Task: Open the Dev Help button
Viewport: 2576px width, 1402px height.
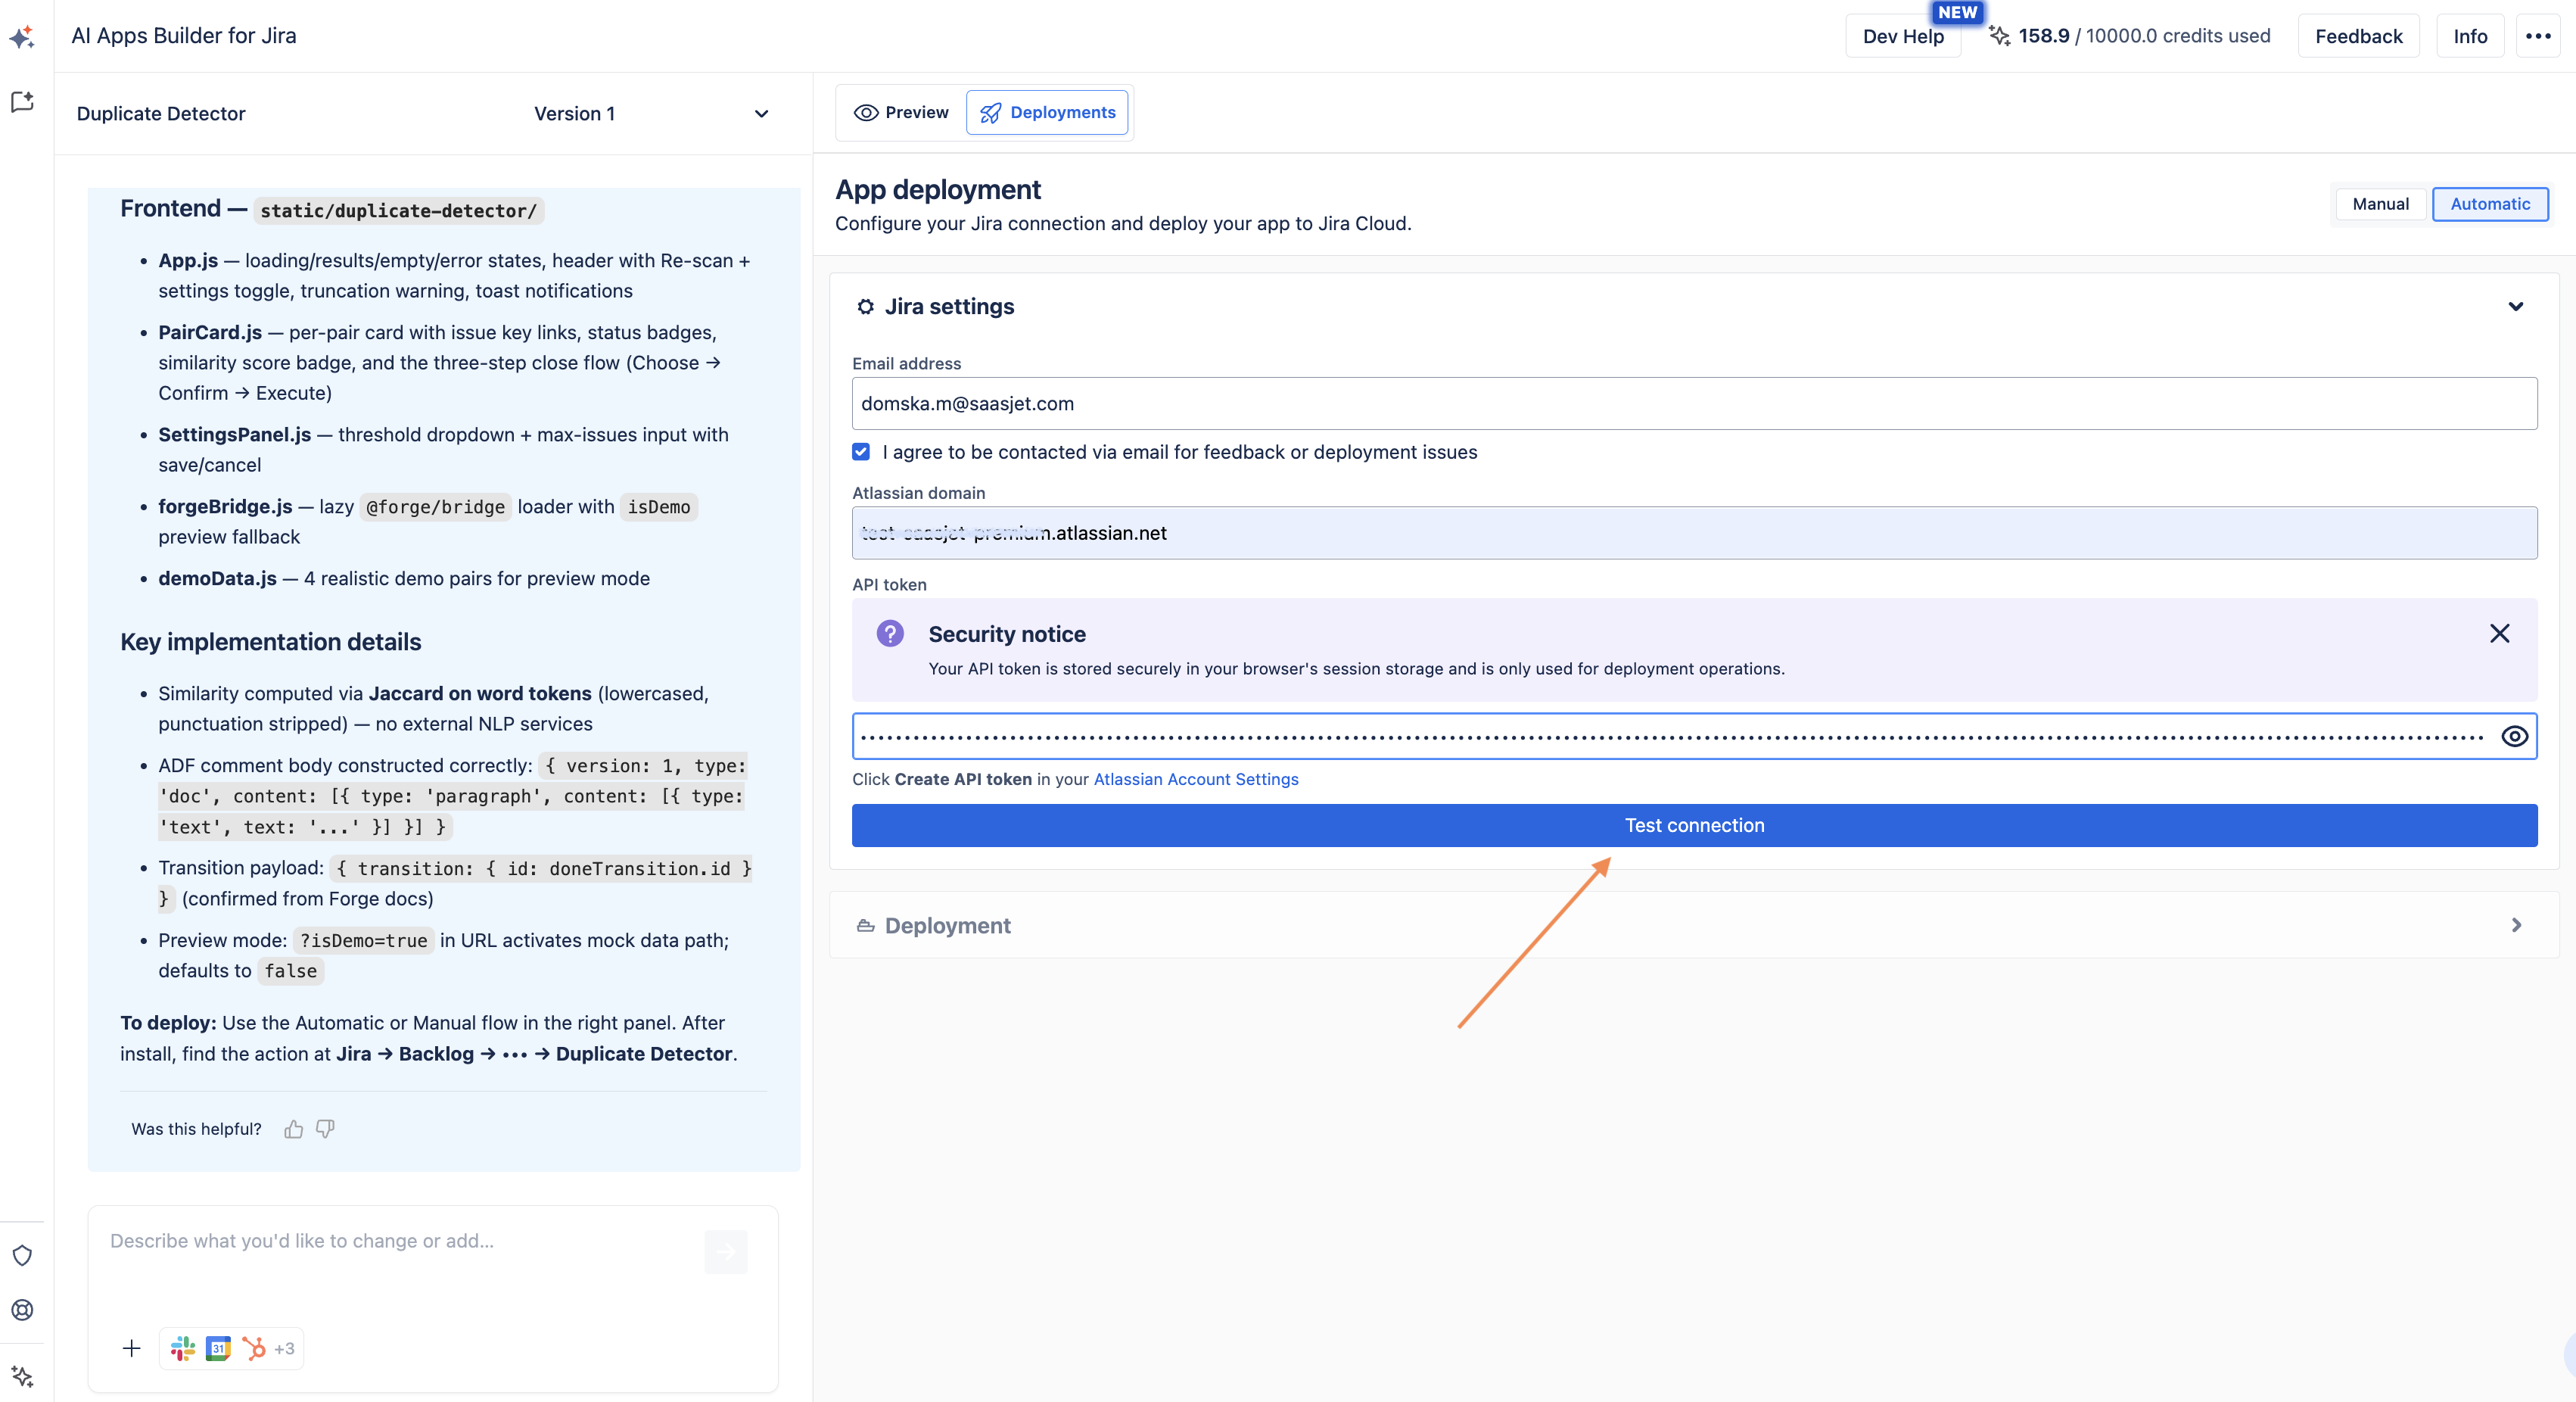Action: (x=1903, y=36)
